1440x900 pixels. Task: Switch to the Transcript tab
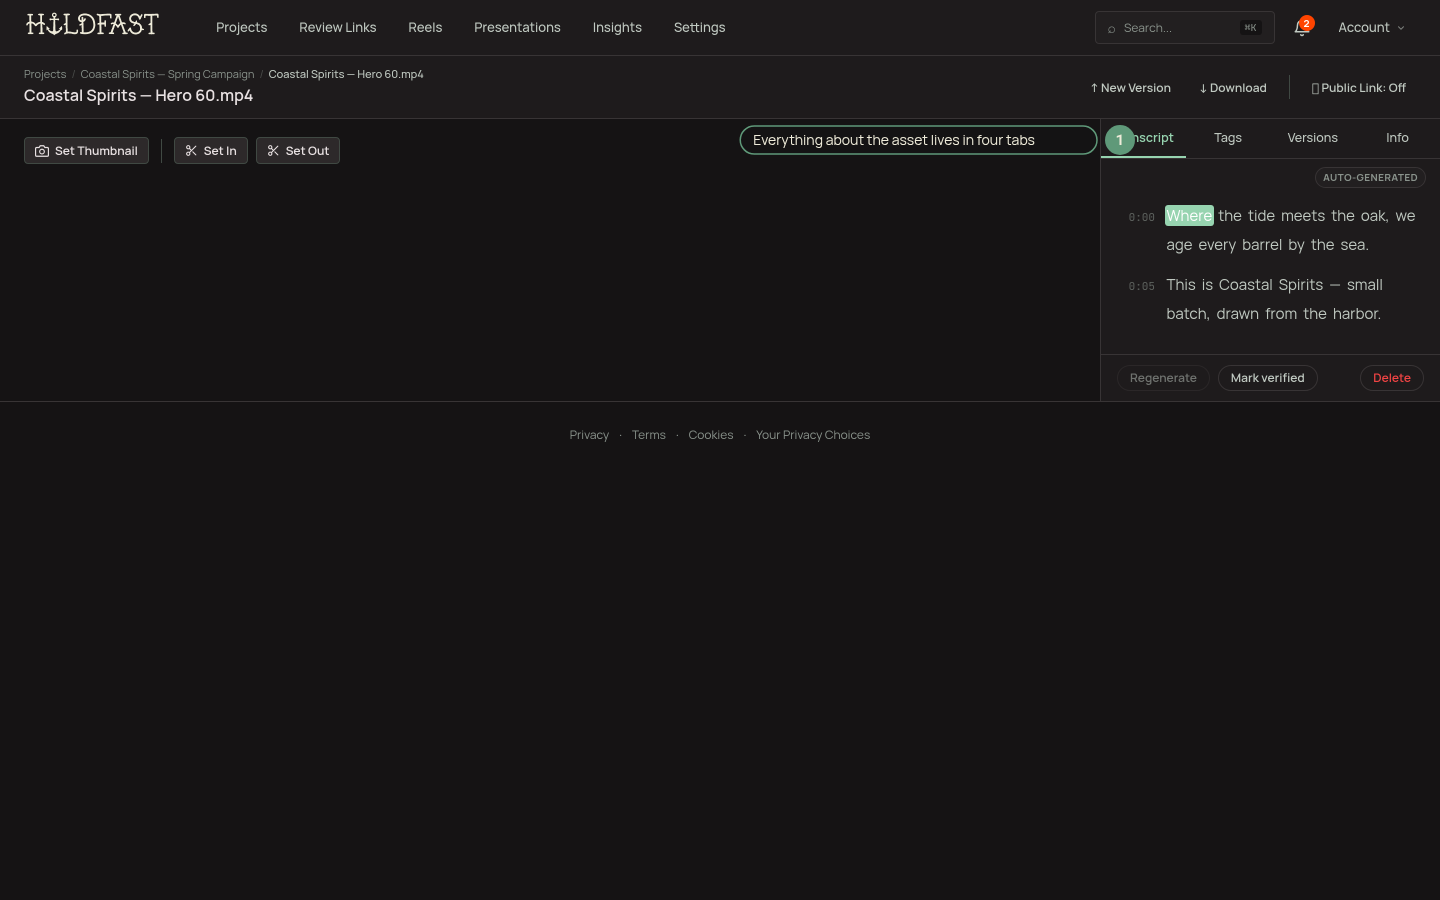(1143, 138)
